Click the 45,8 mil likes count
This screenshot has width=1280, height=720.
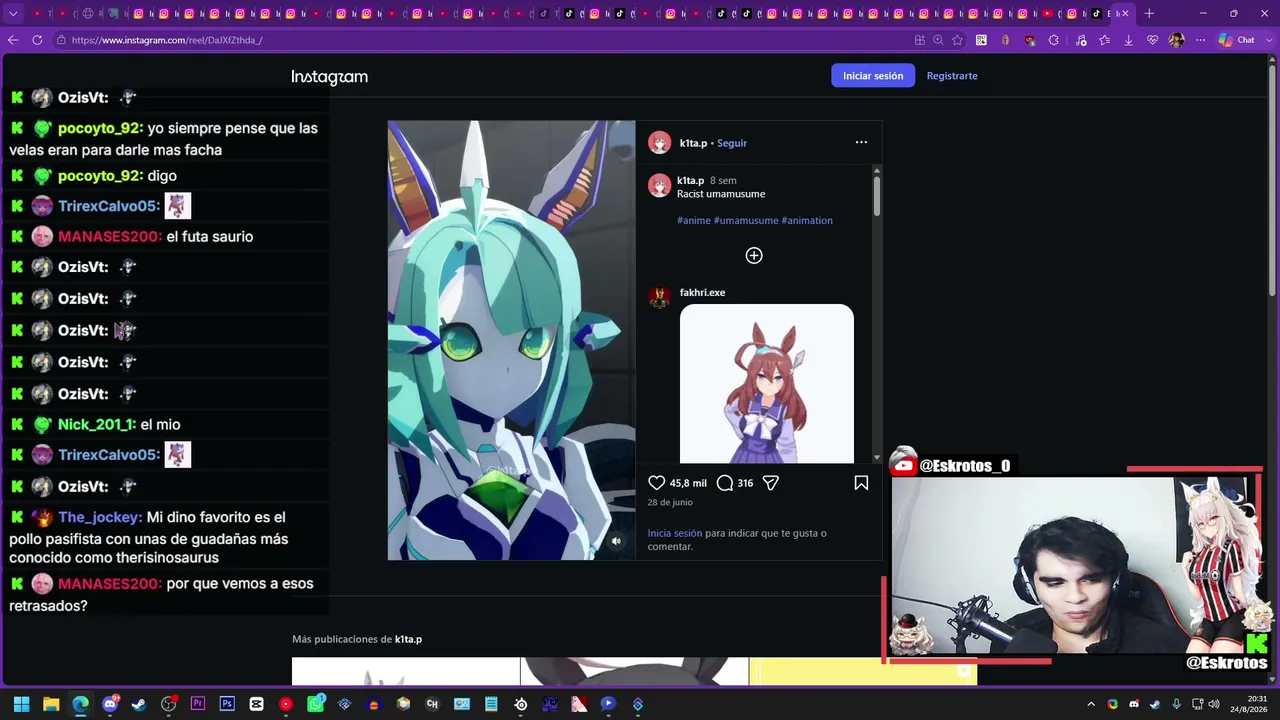pos(688,483)
